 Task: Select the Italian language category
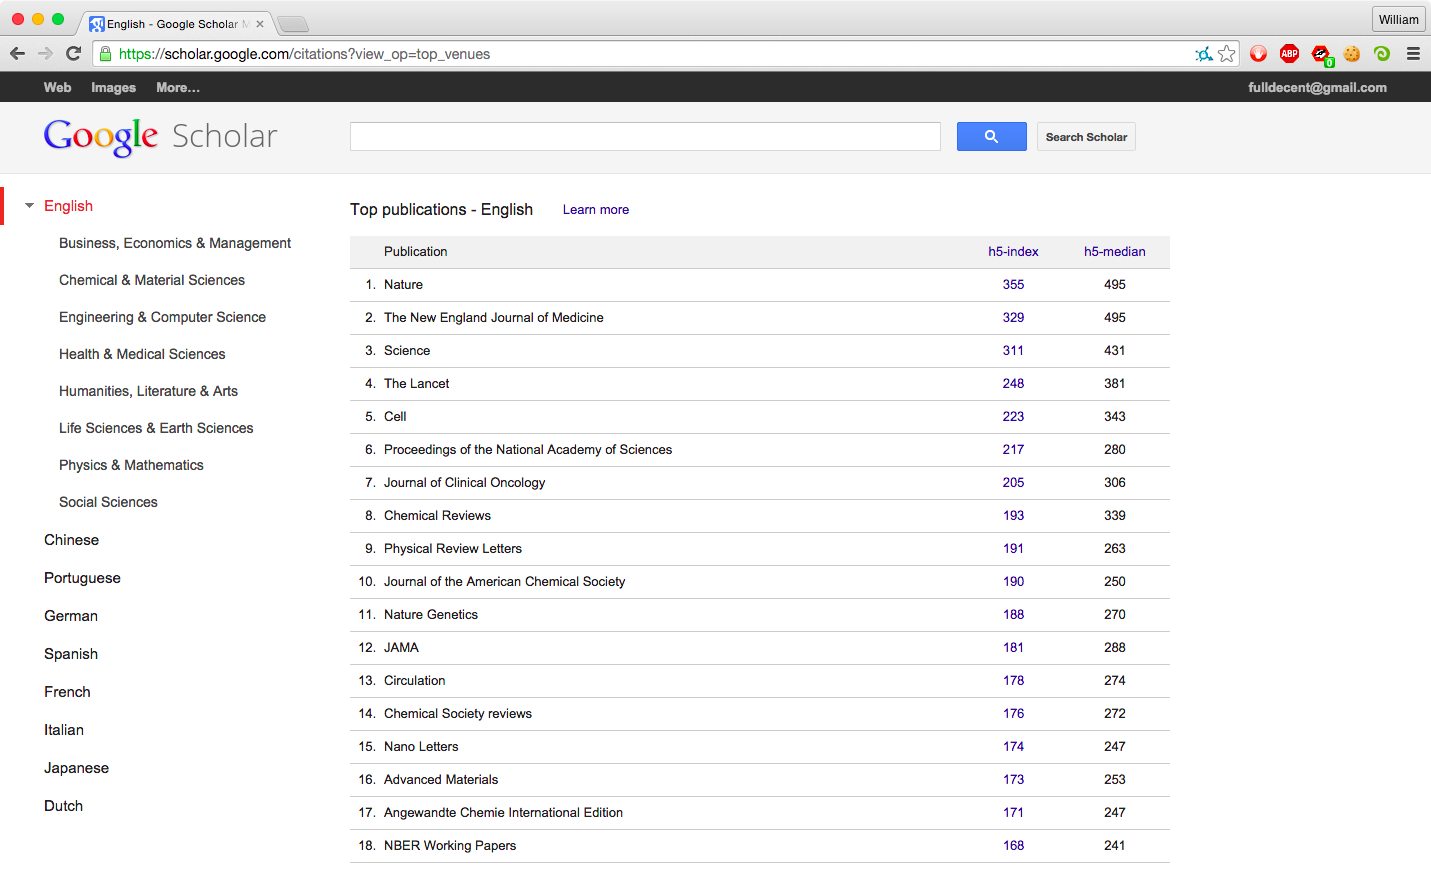pos(64,730)
